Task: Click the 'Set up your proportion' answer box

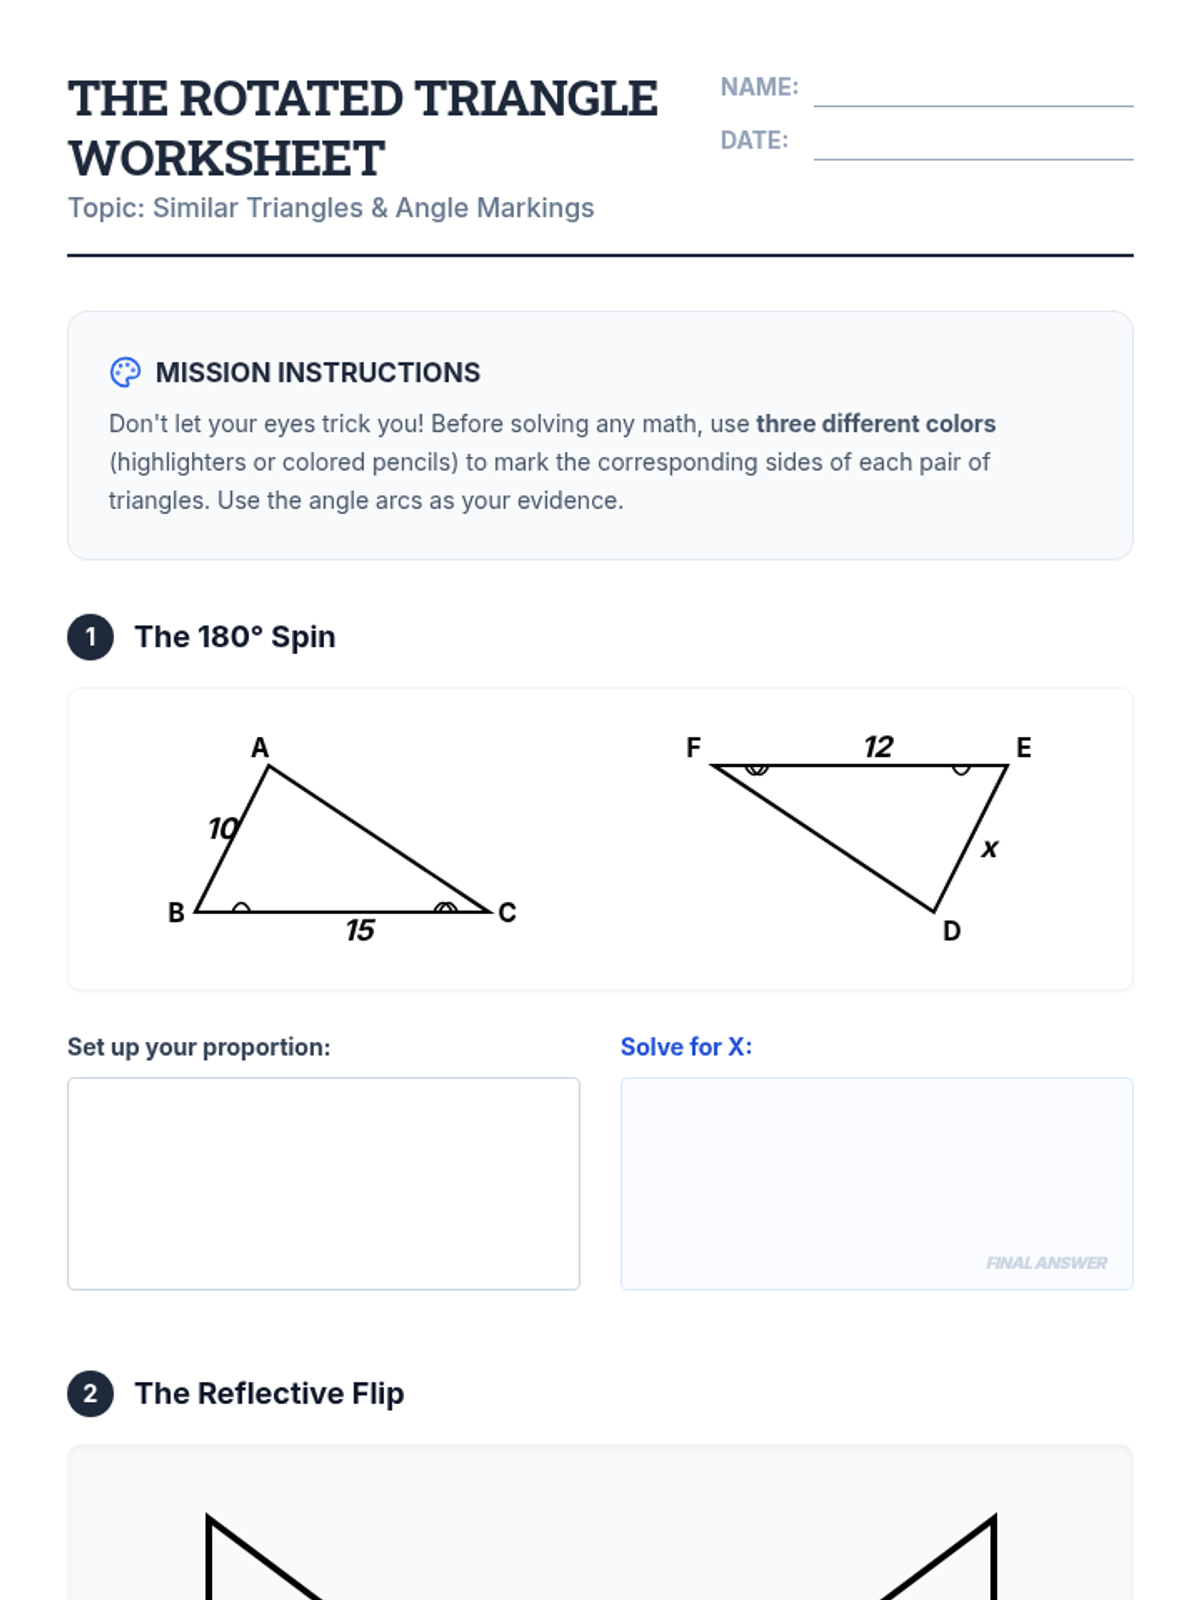Action: click(x=323, y=1183)
